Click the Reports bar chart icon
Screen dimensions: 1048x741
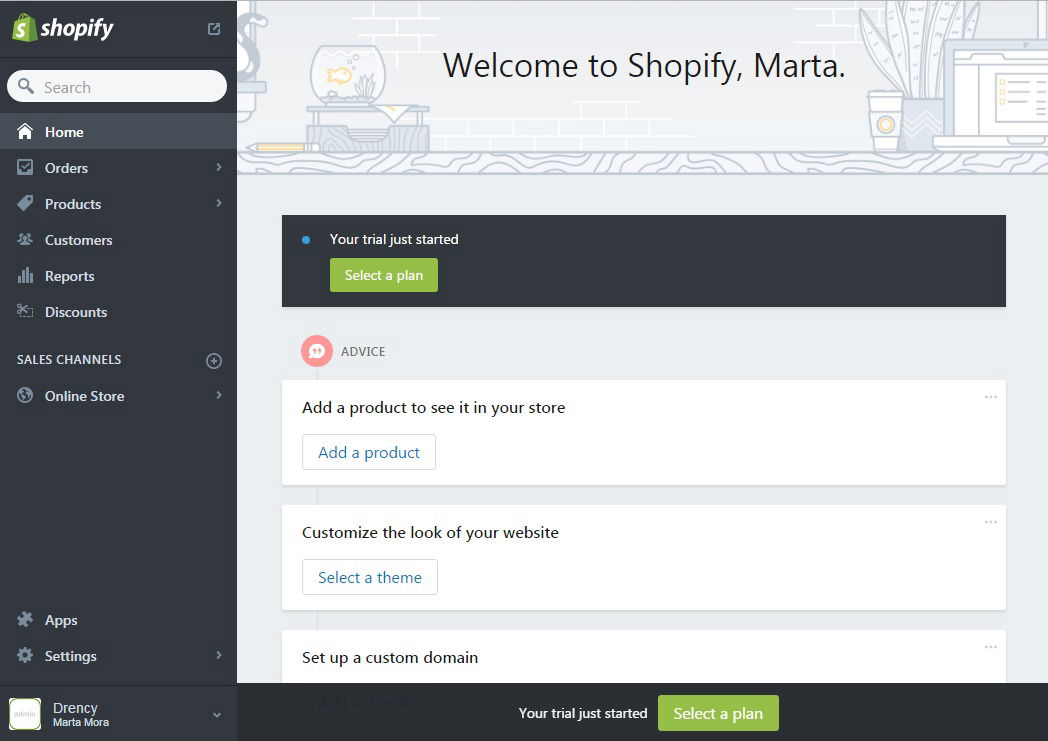pyautogui.click(x=25, y=275)
